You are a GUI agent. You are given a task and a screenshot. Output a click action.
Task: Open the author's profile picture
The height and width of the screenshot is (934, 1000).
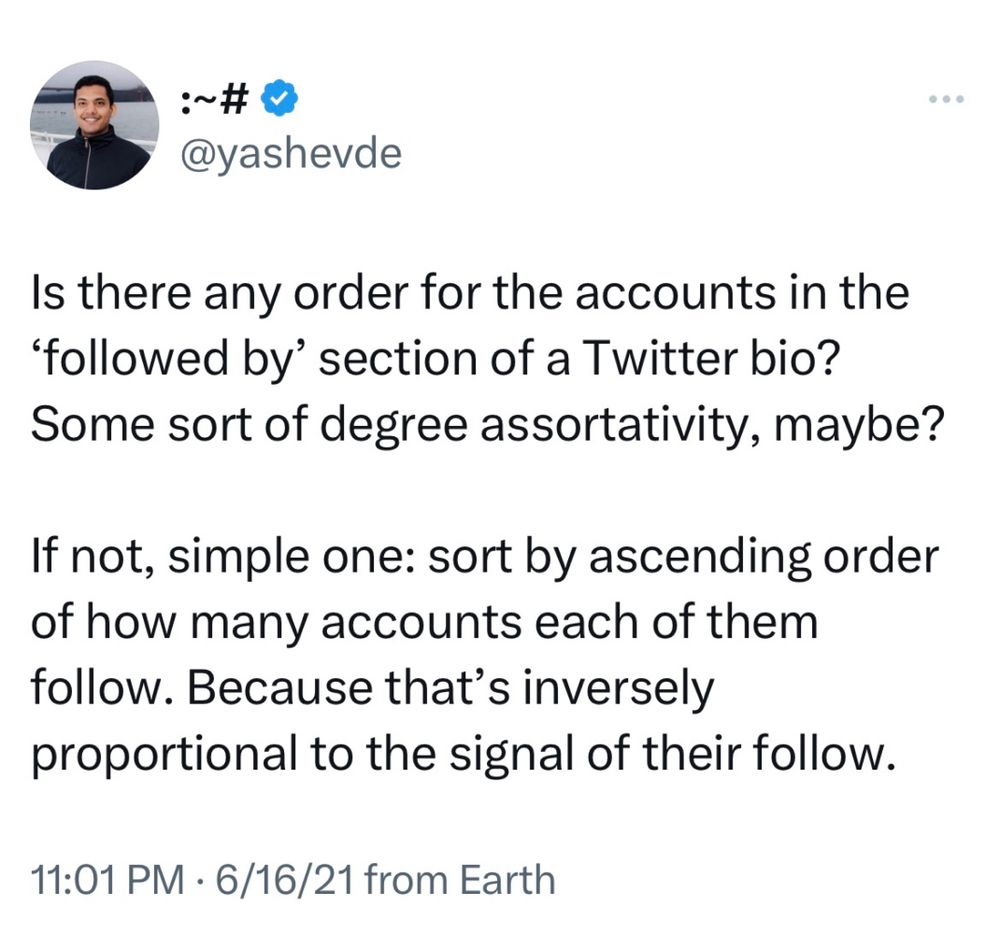(96, 125)
